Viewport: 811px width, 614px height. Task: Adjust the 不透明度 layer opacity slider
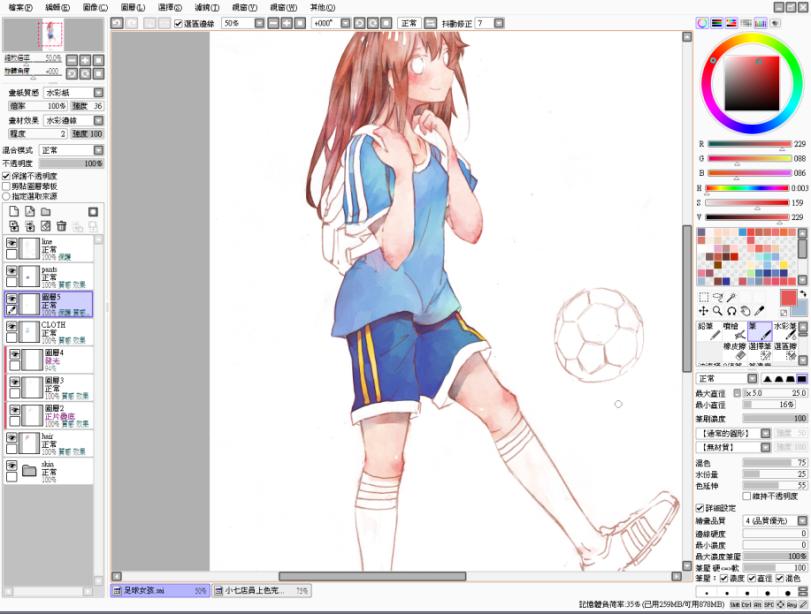tap(71, 163)
